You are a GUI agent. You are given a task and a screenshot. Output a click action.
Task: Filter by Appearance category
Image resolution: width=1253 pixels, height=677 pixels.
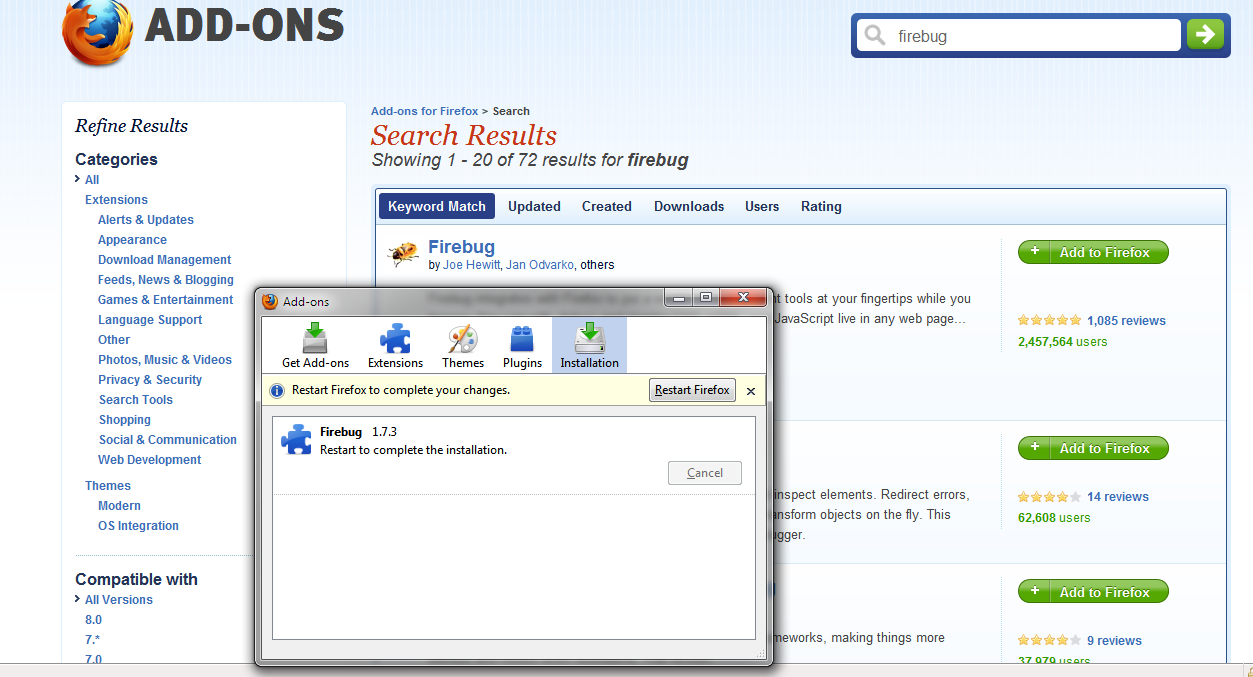coord(132,240)
